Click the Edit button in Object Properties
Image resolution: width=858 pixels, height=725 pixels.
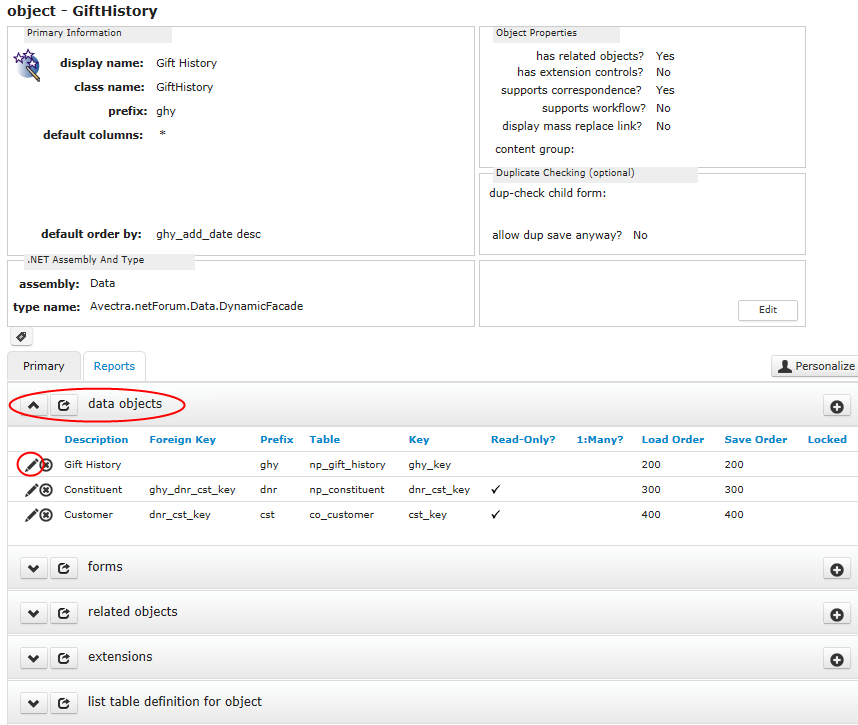pos(767,310)
